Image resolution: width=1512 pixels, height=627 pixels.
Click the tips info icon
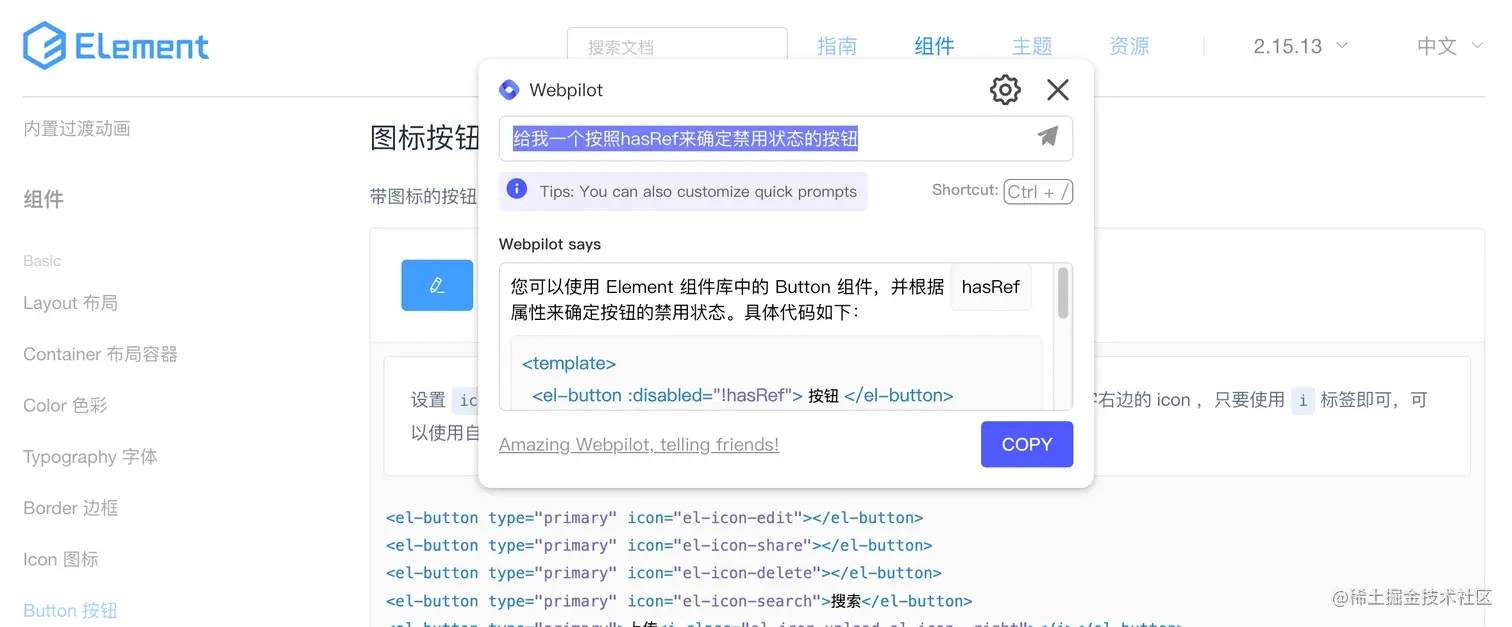[x=517, y=189]
